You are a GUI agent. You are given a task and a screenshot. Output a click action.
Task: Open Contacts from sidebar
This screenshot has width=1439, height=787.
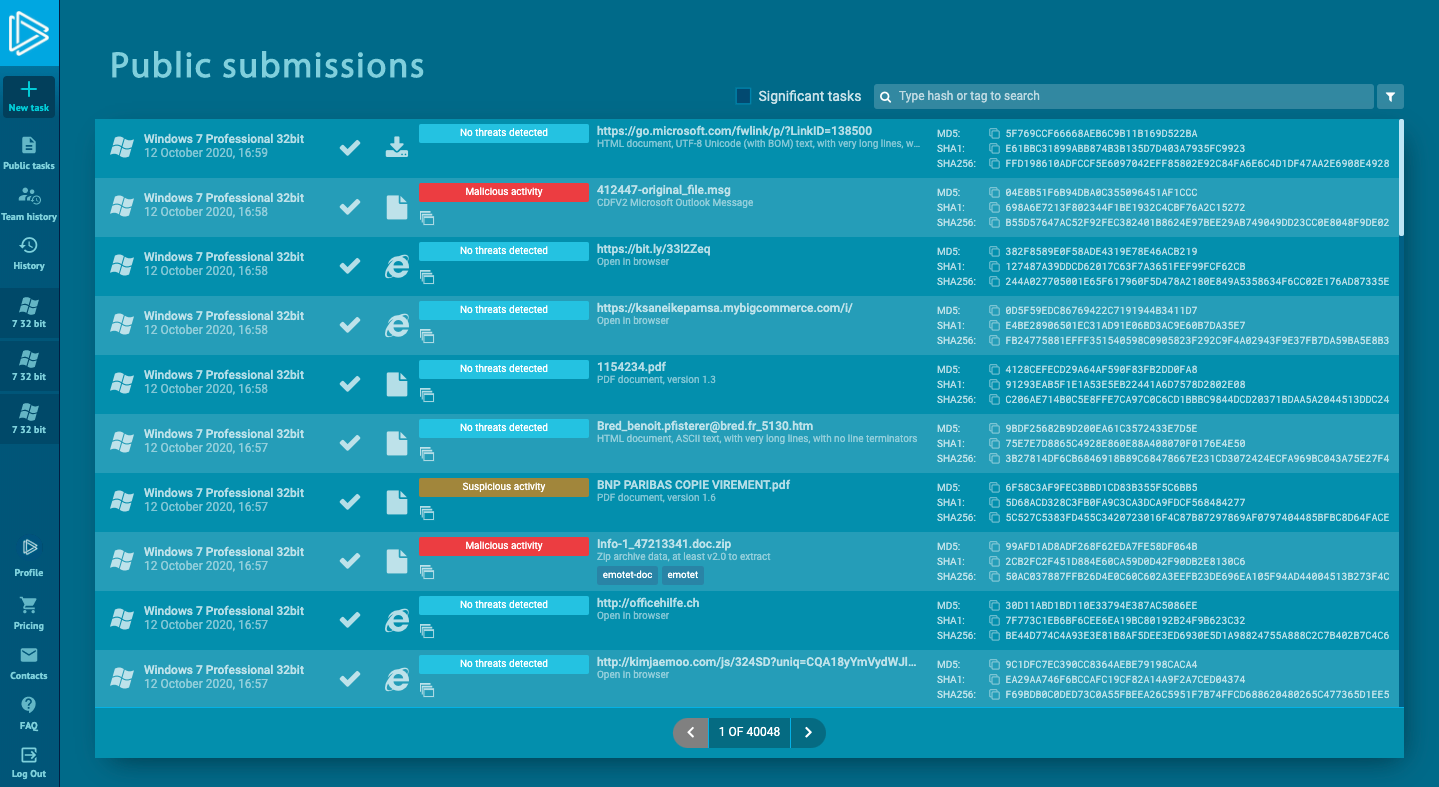point(29,663)
